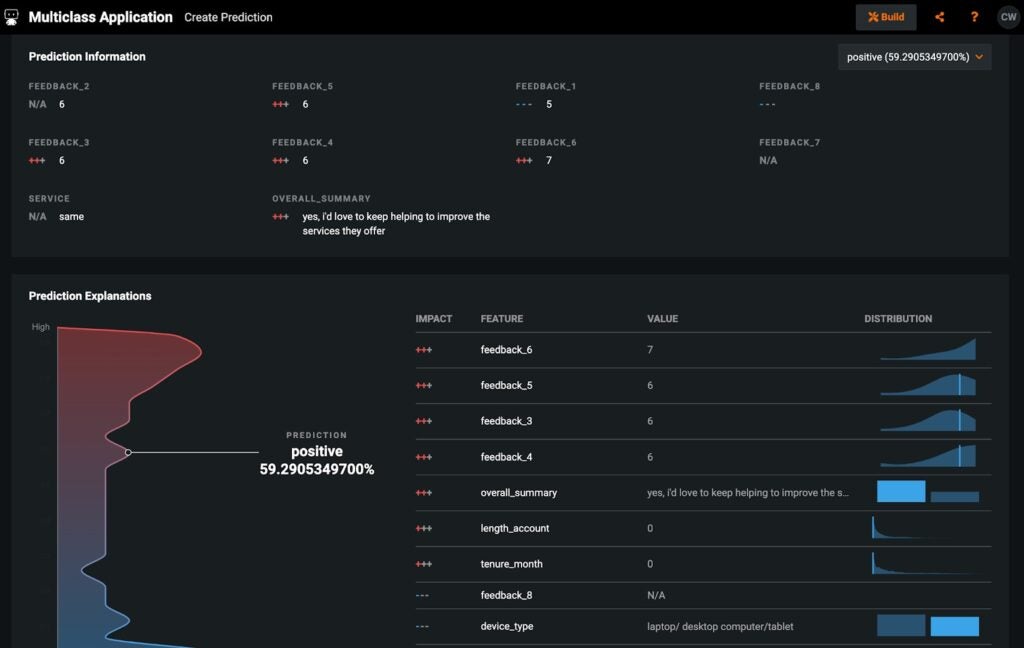Sort by the IMPACT column header
Image resolution: width=1024 pixels, height=648 pixels.
(x=434, y=319)
